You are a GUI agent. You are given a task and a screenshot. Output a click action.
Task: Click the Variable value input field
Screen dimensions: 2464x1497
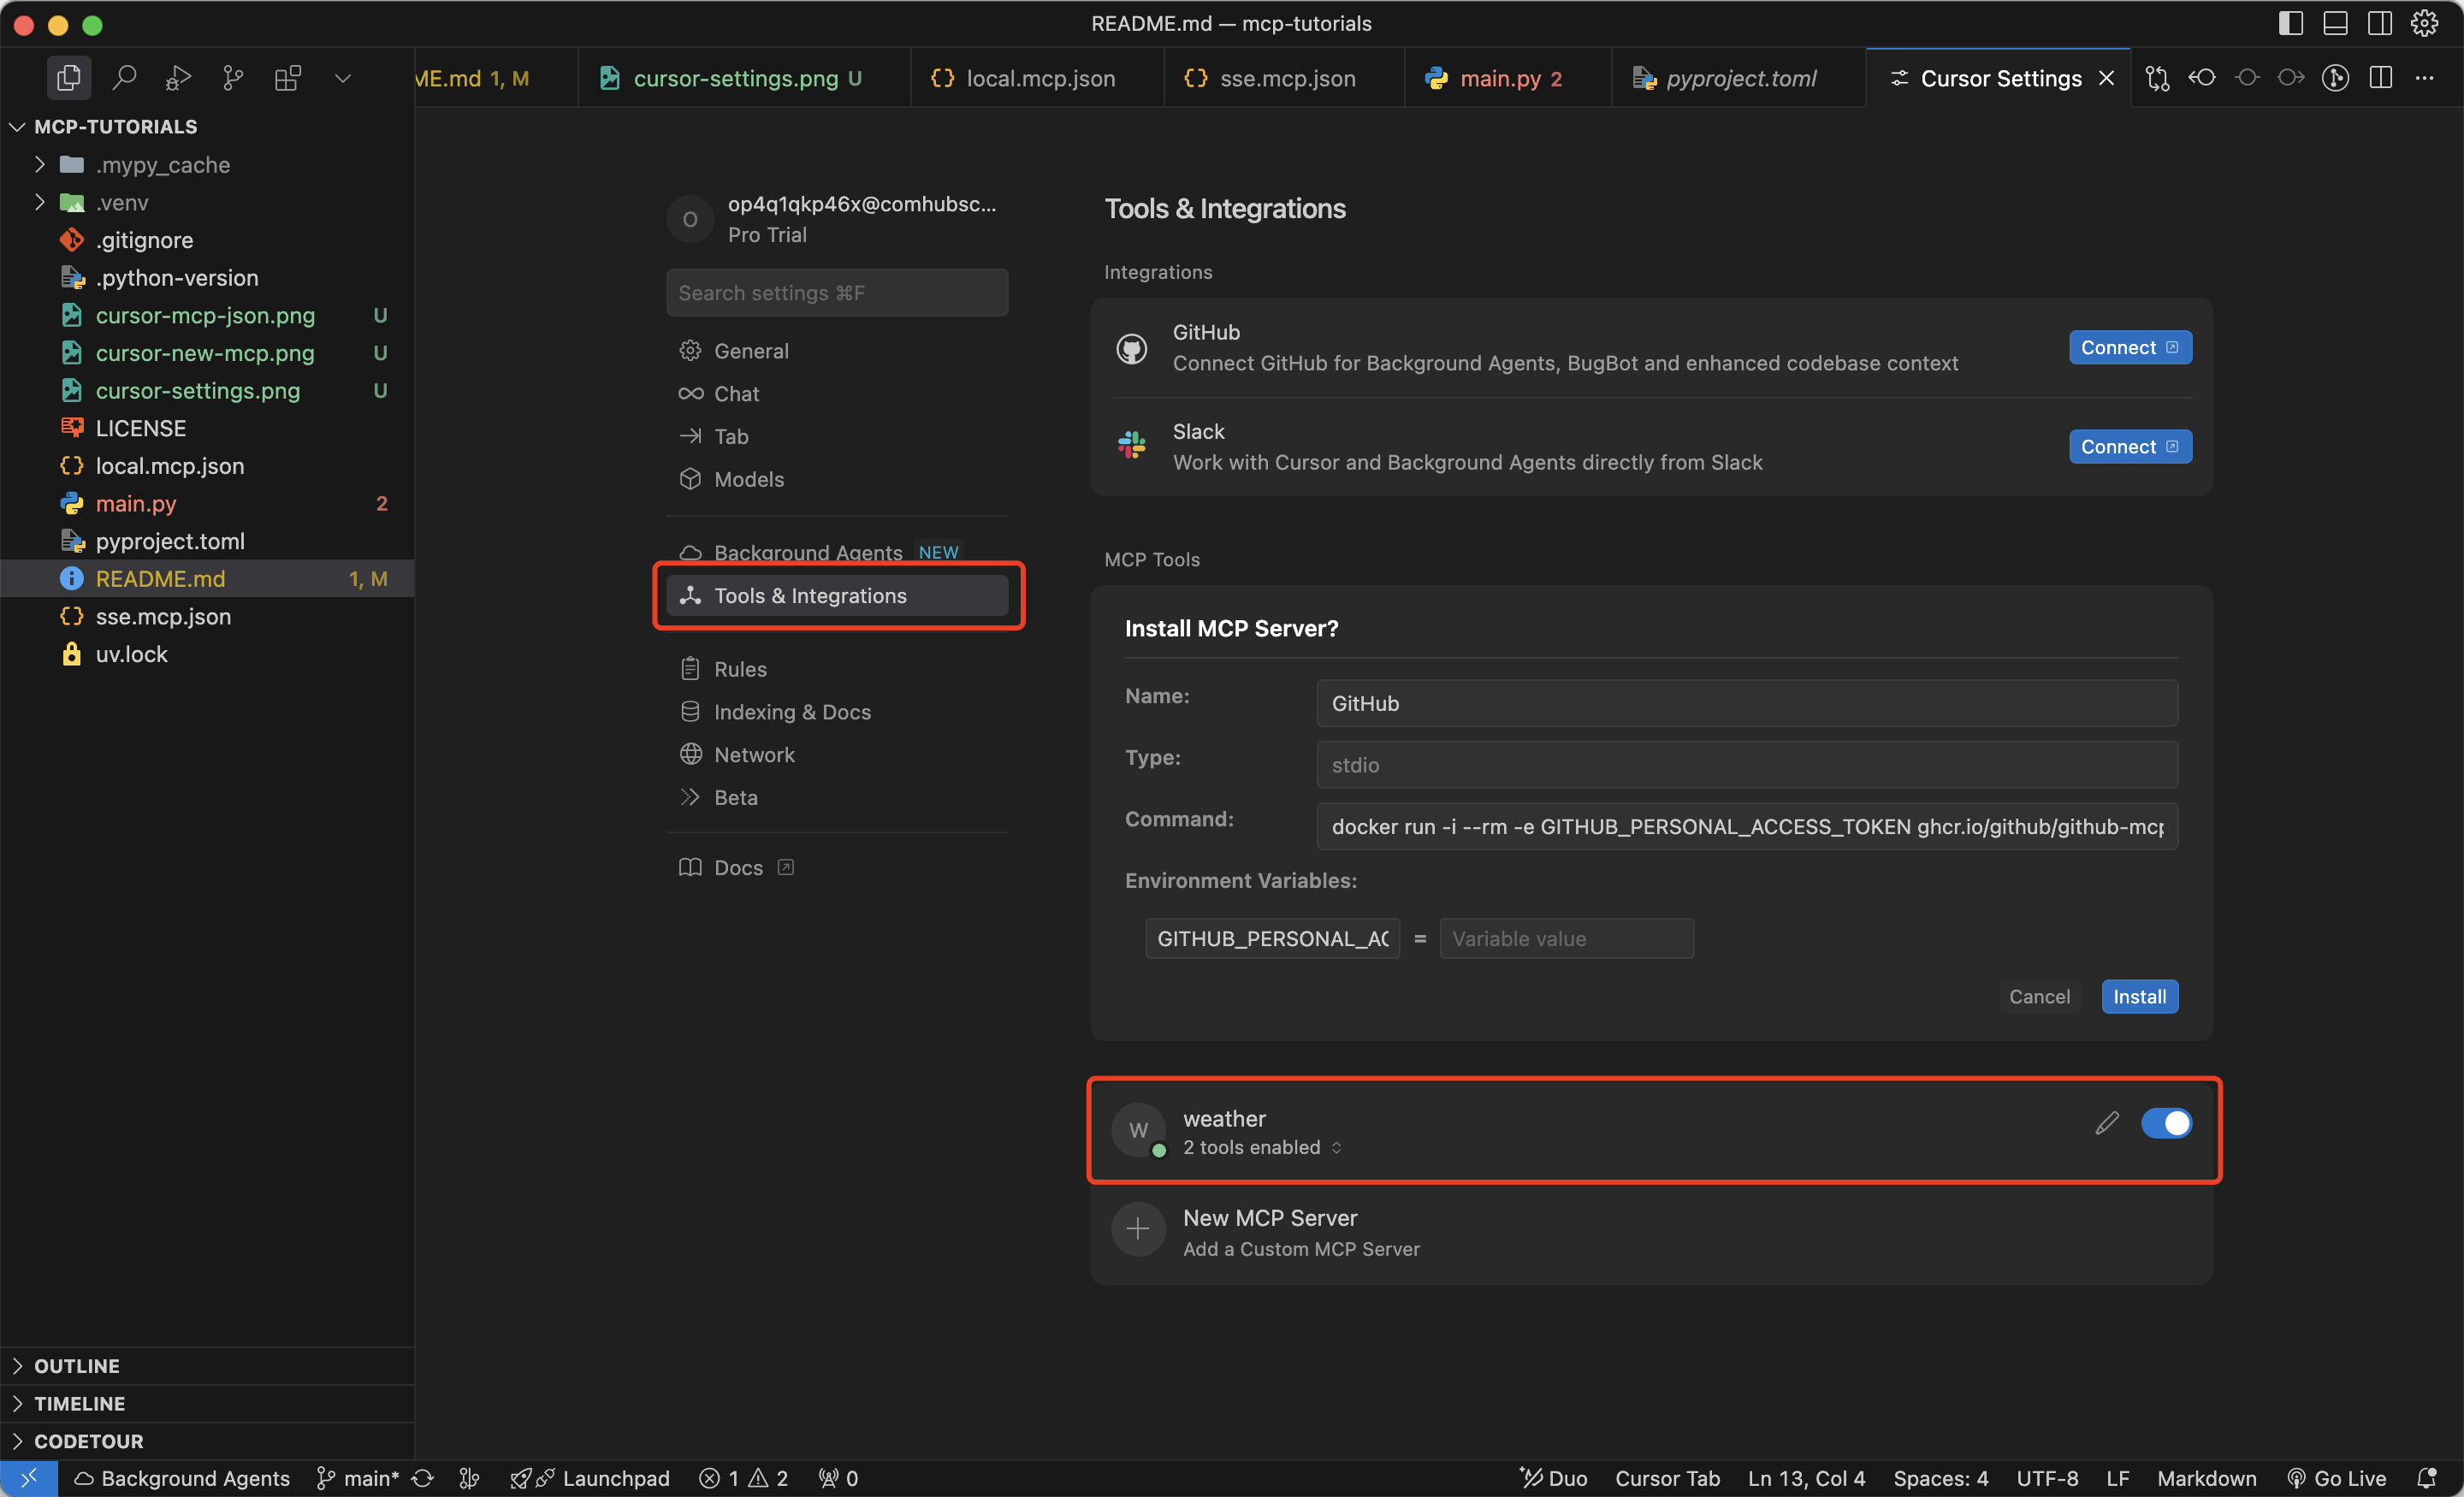pos(1565,938)
